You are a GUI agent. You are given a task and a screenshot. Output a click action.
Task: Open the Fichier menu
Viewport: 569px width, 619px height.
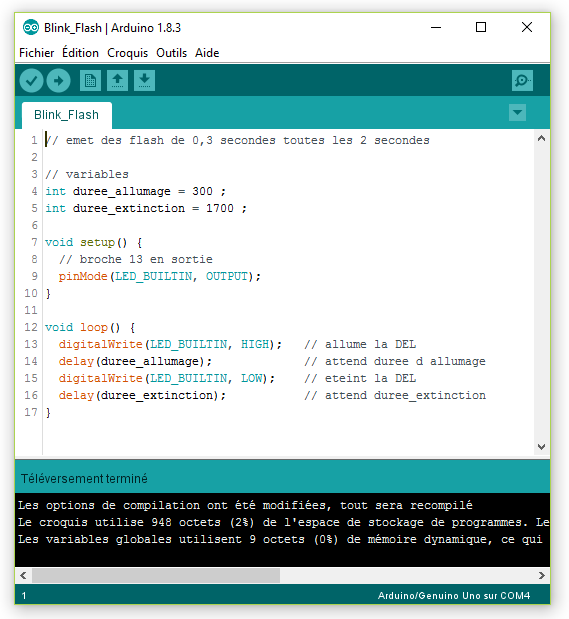click(x=37, y=53)
